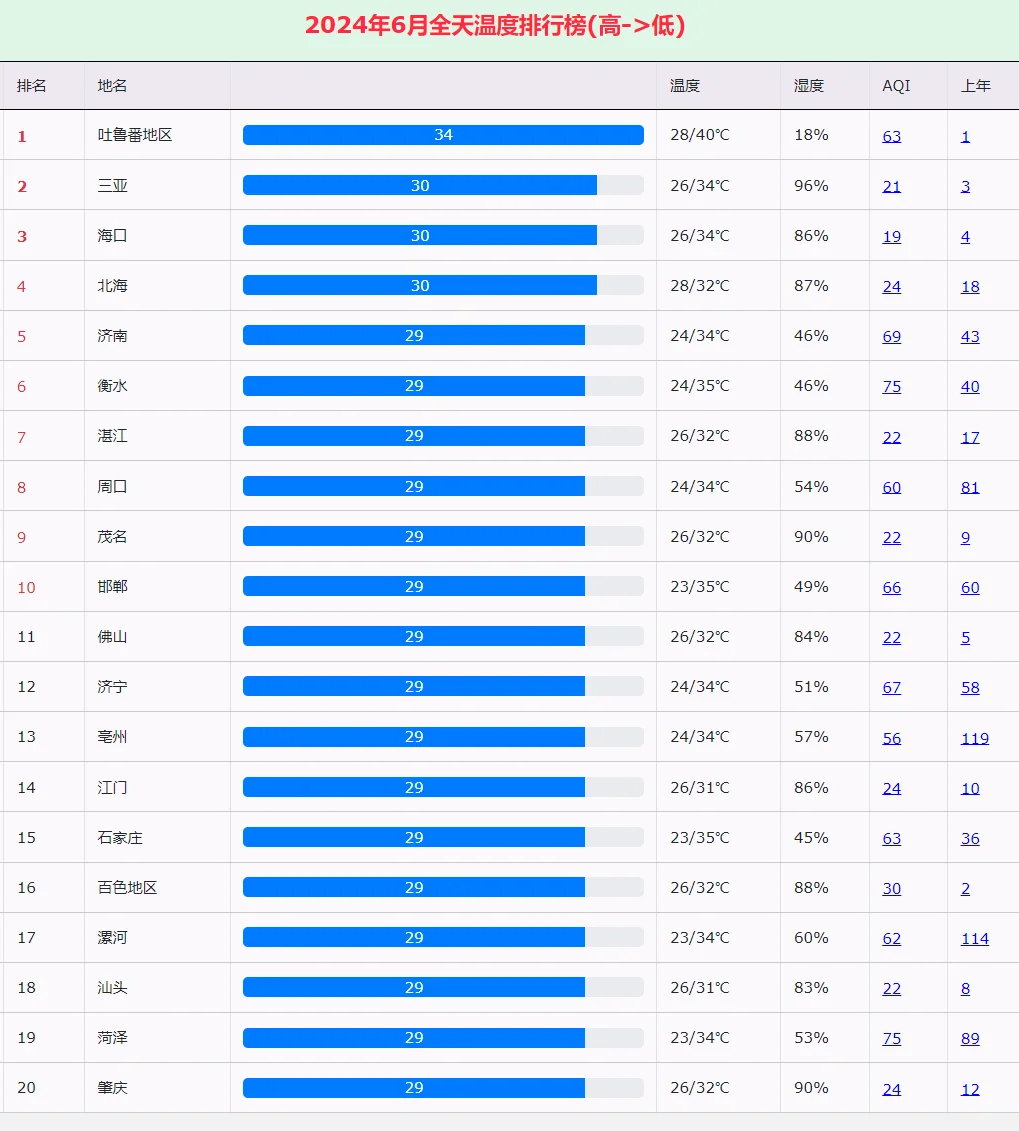This screenshot has width=1019, height=1131.
Task: Open last-year rank 89 for 菏泽
Action: coord(970,1039)
